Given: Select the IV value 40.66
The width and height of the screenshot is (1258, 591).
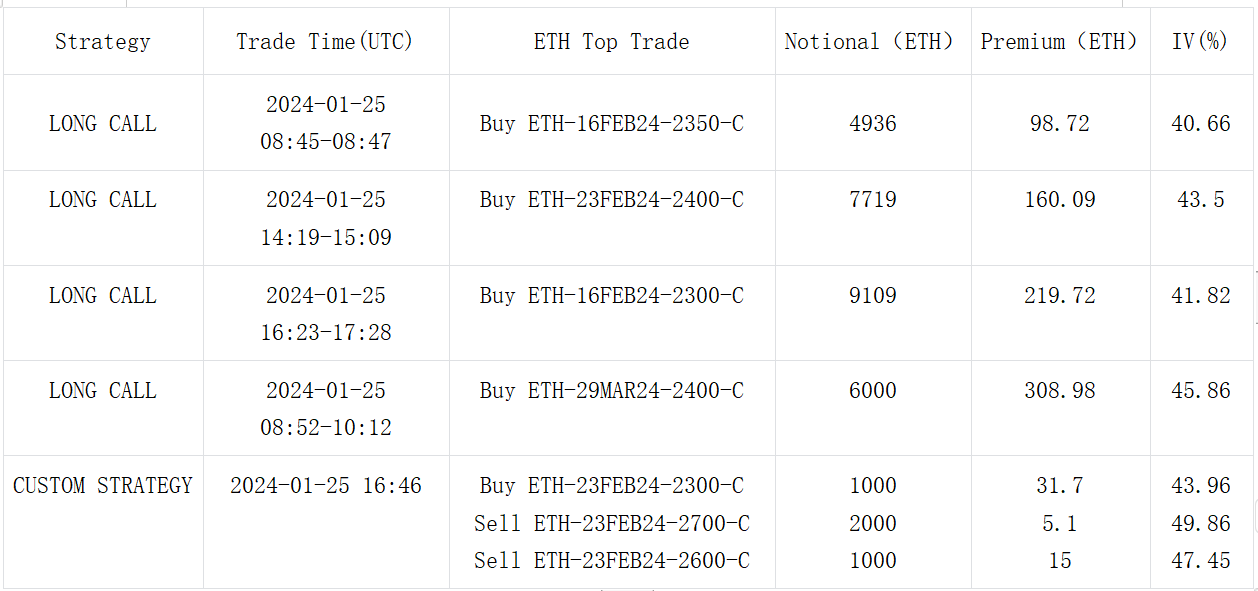Looking at the screenshot, I should (x=1200, y=124).
